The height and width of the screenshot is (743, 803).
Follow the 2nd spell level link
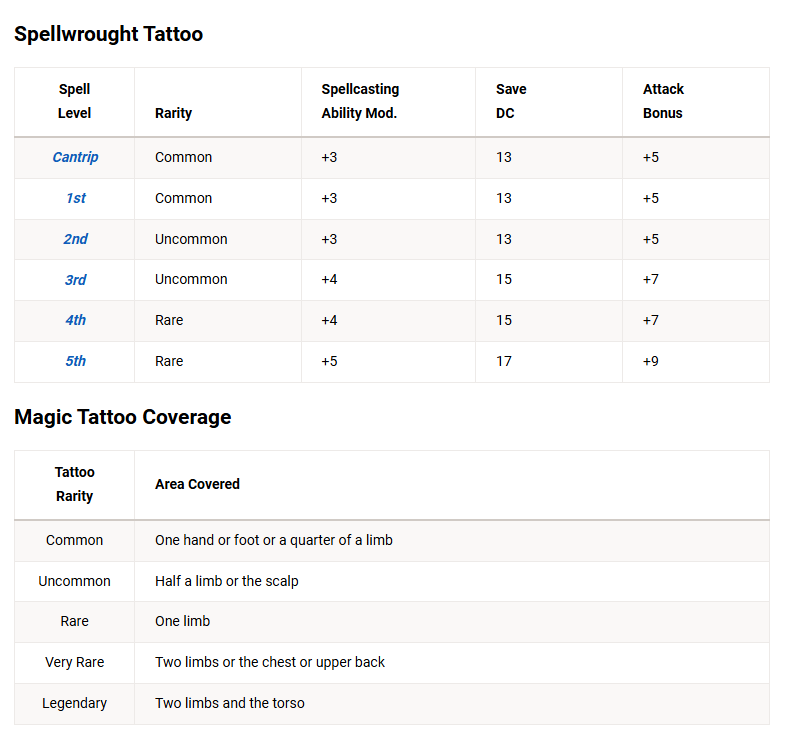point(75,239)
